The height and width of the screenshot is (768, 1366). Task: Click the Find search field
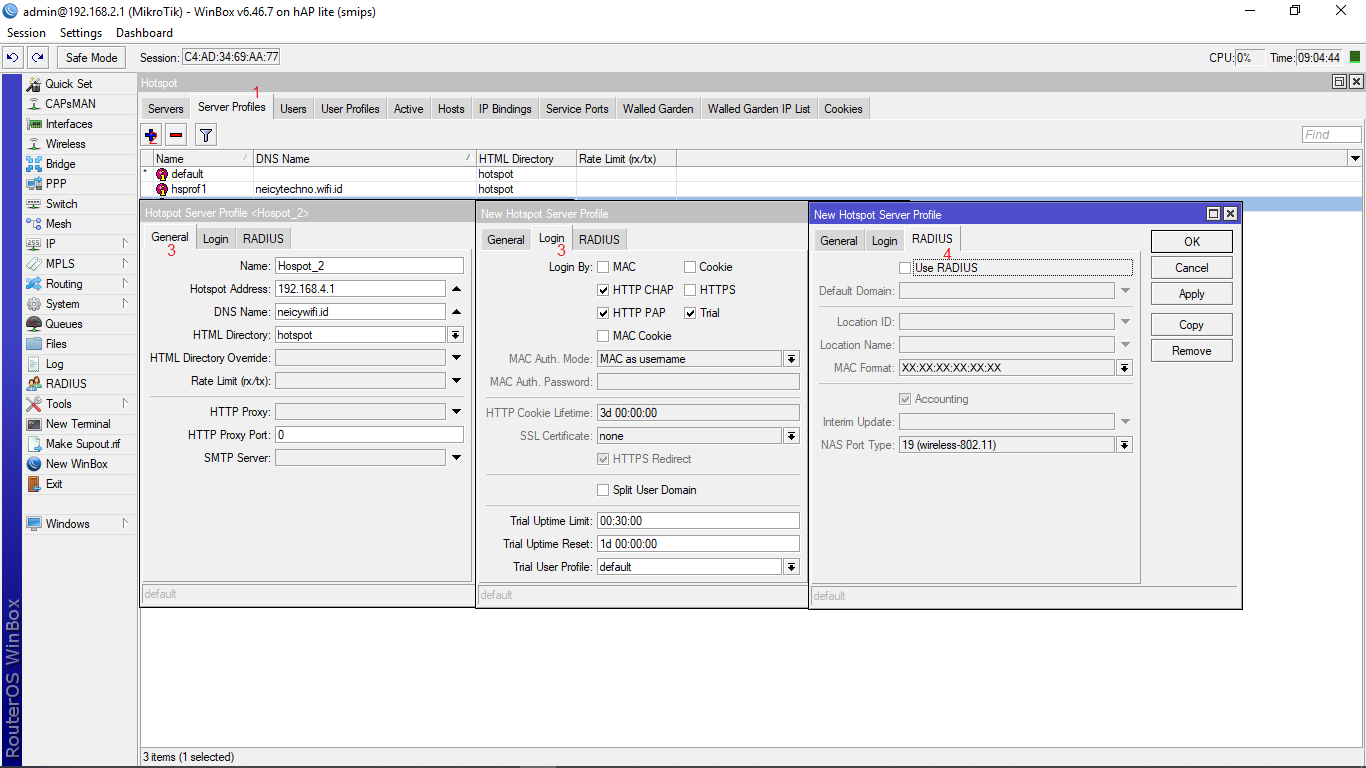pyautogui.click(x=1331, y=135)
